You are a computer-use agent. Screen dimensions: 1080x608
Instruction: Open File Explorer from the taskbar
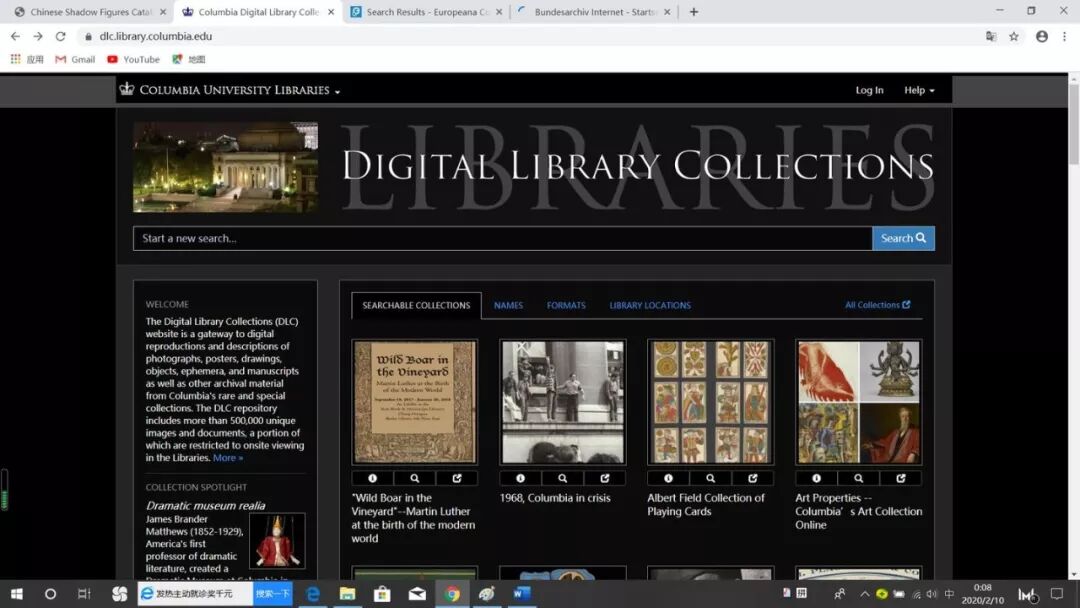(347, 594)
